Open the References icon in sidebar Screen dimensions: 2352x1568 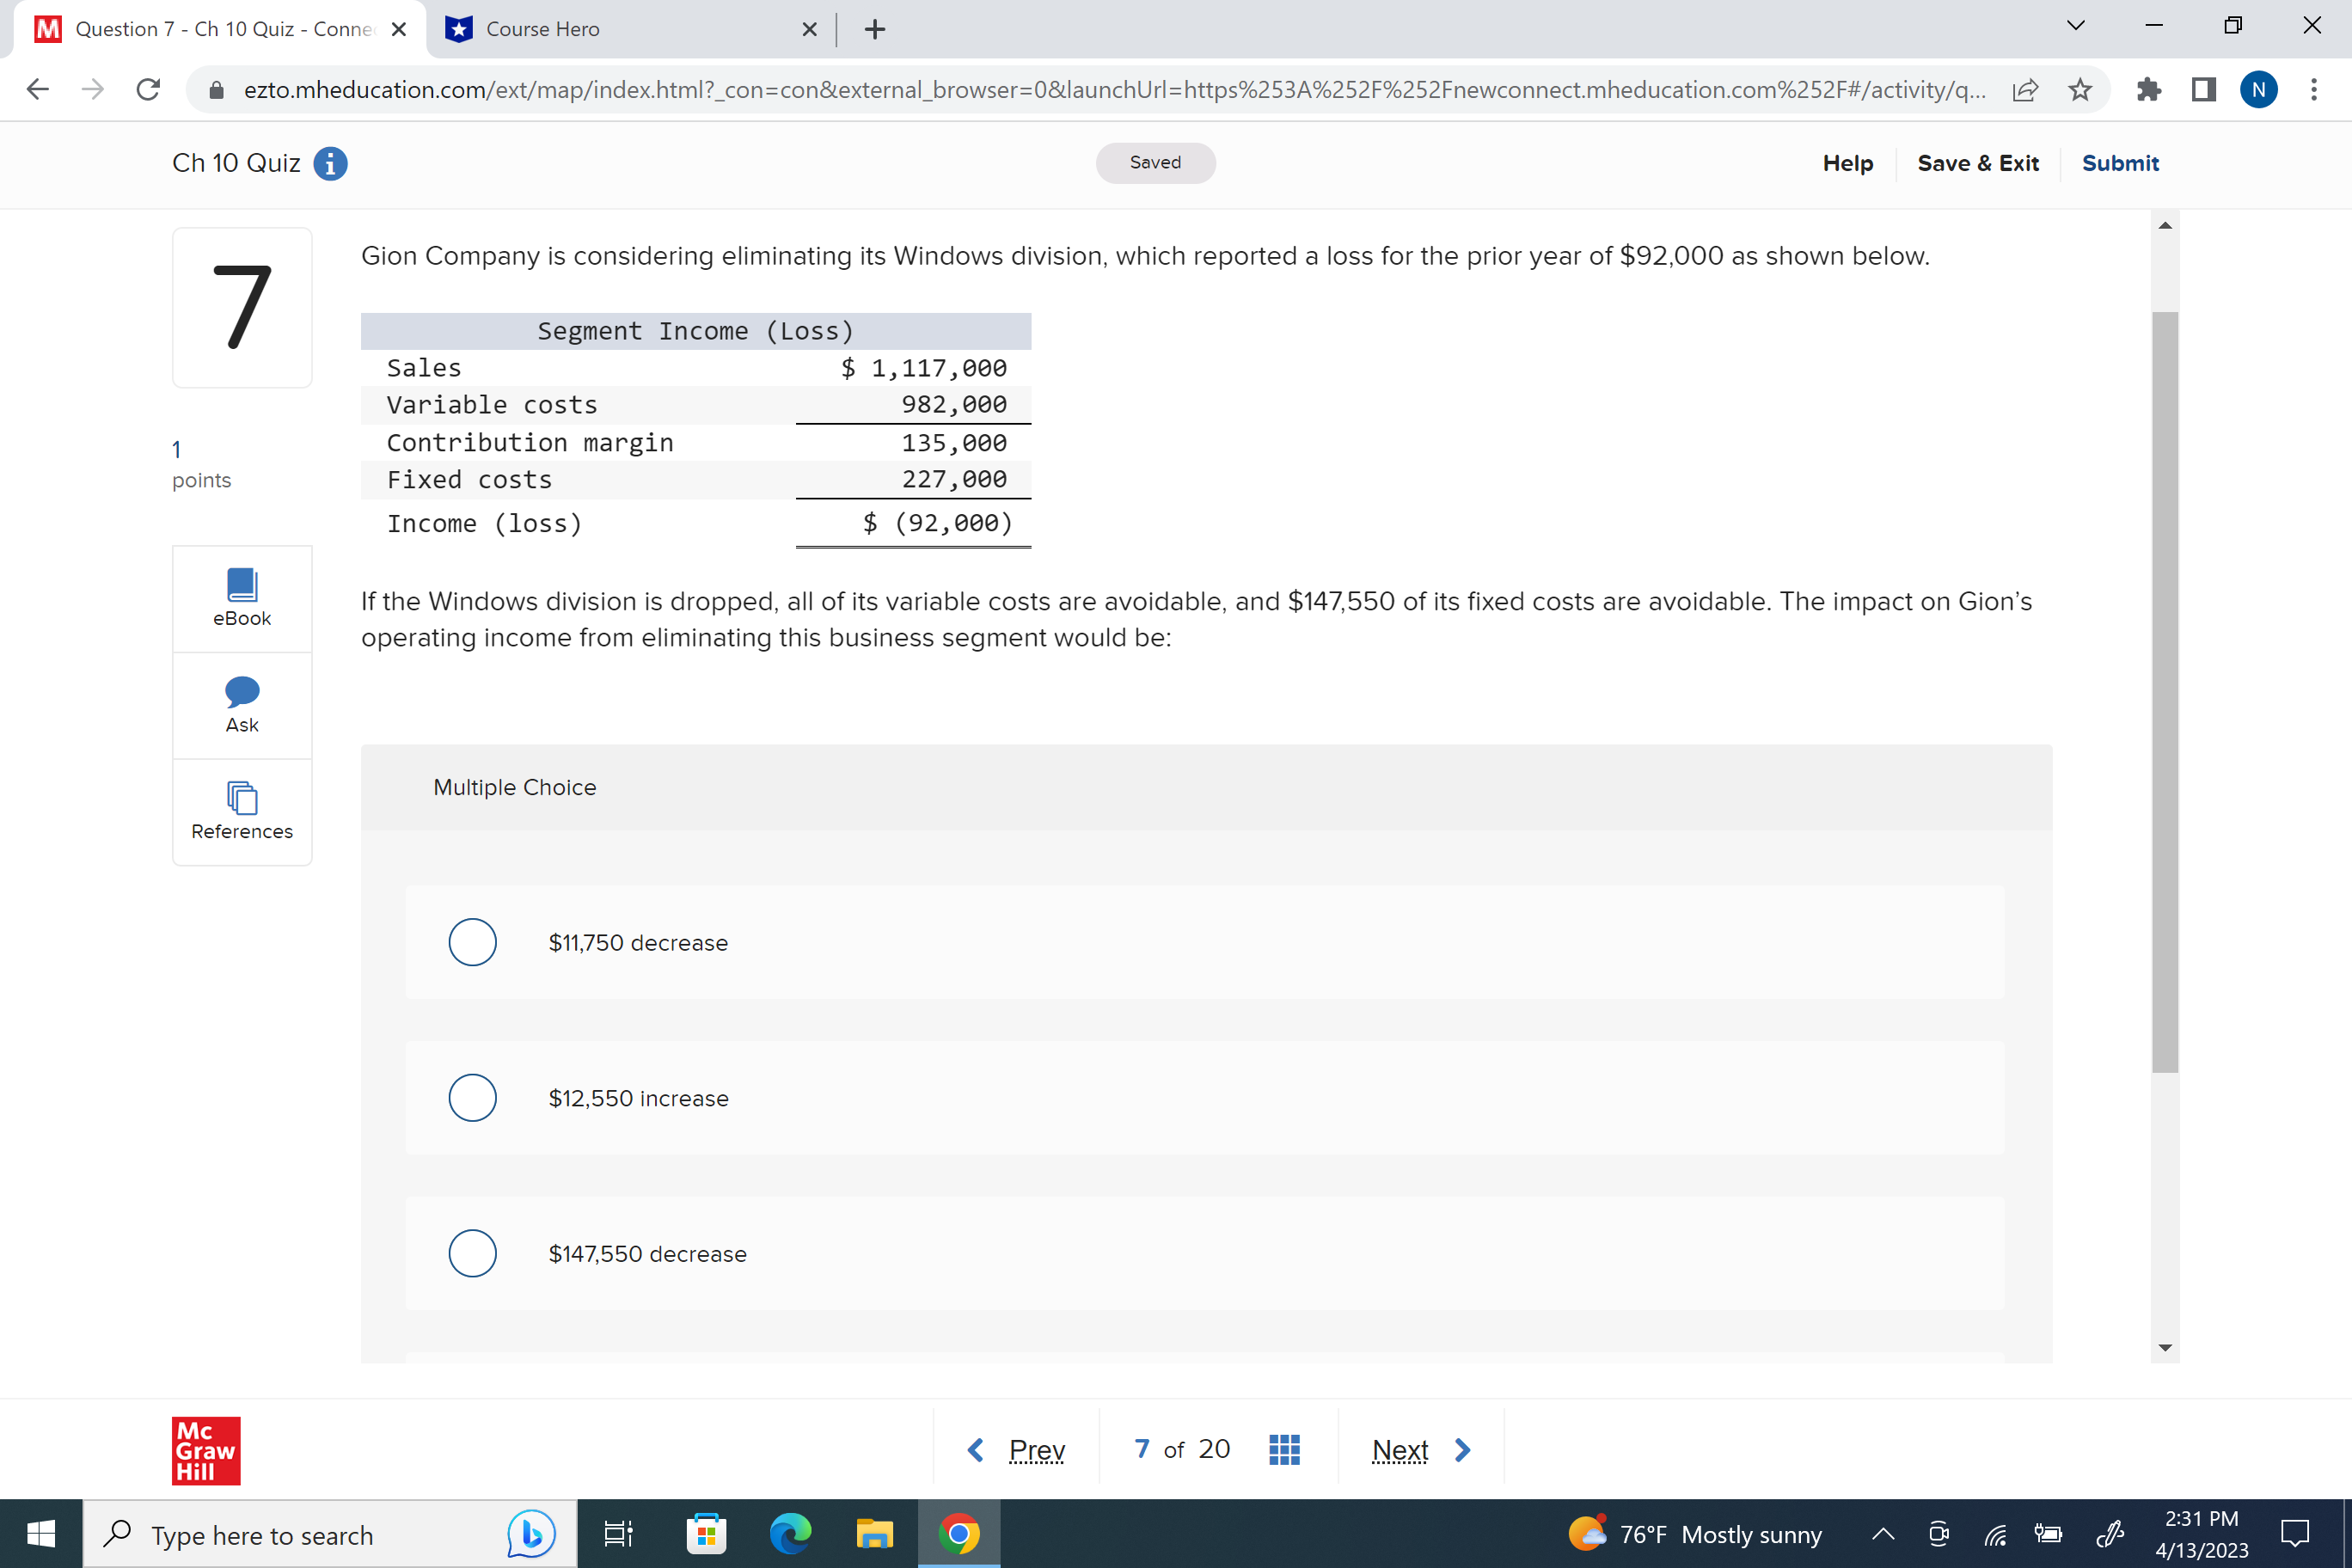242,798
